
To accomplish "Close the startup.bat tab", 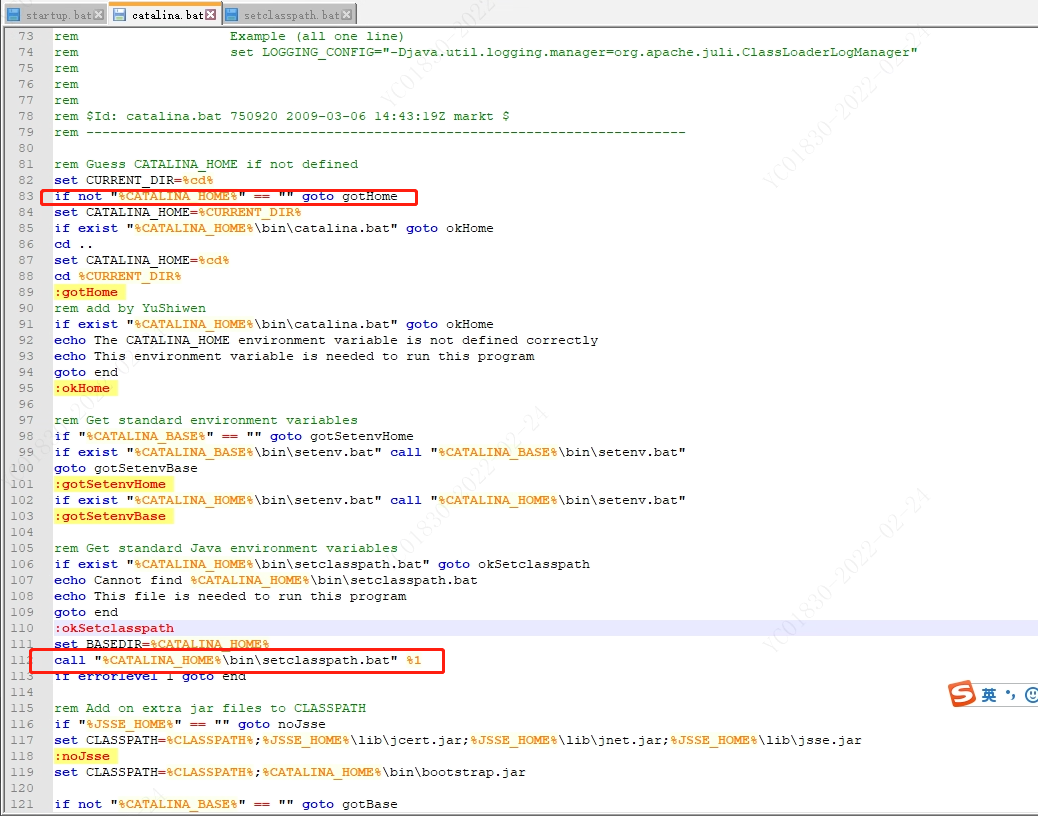I will click(x=99, y=15).
